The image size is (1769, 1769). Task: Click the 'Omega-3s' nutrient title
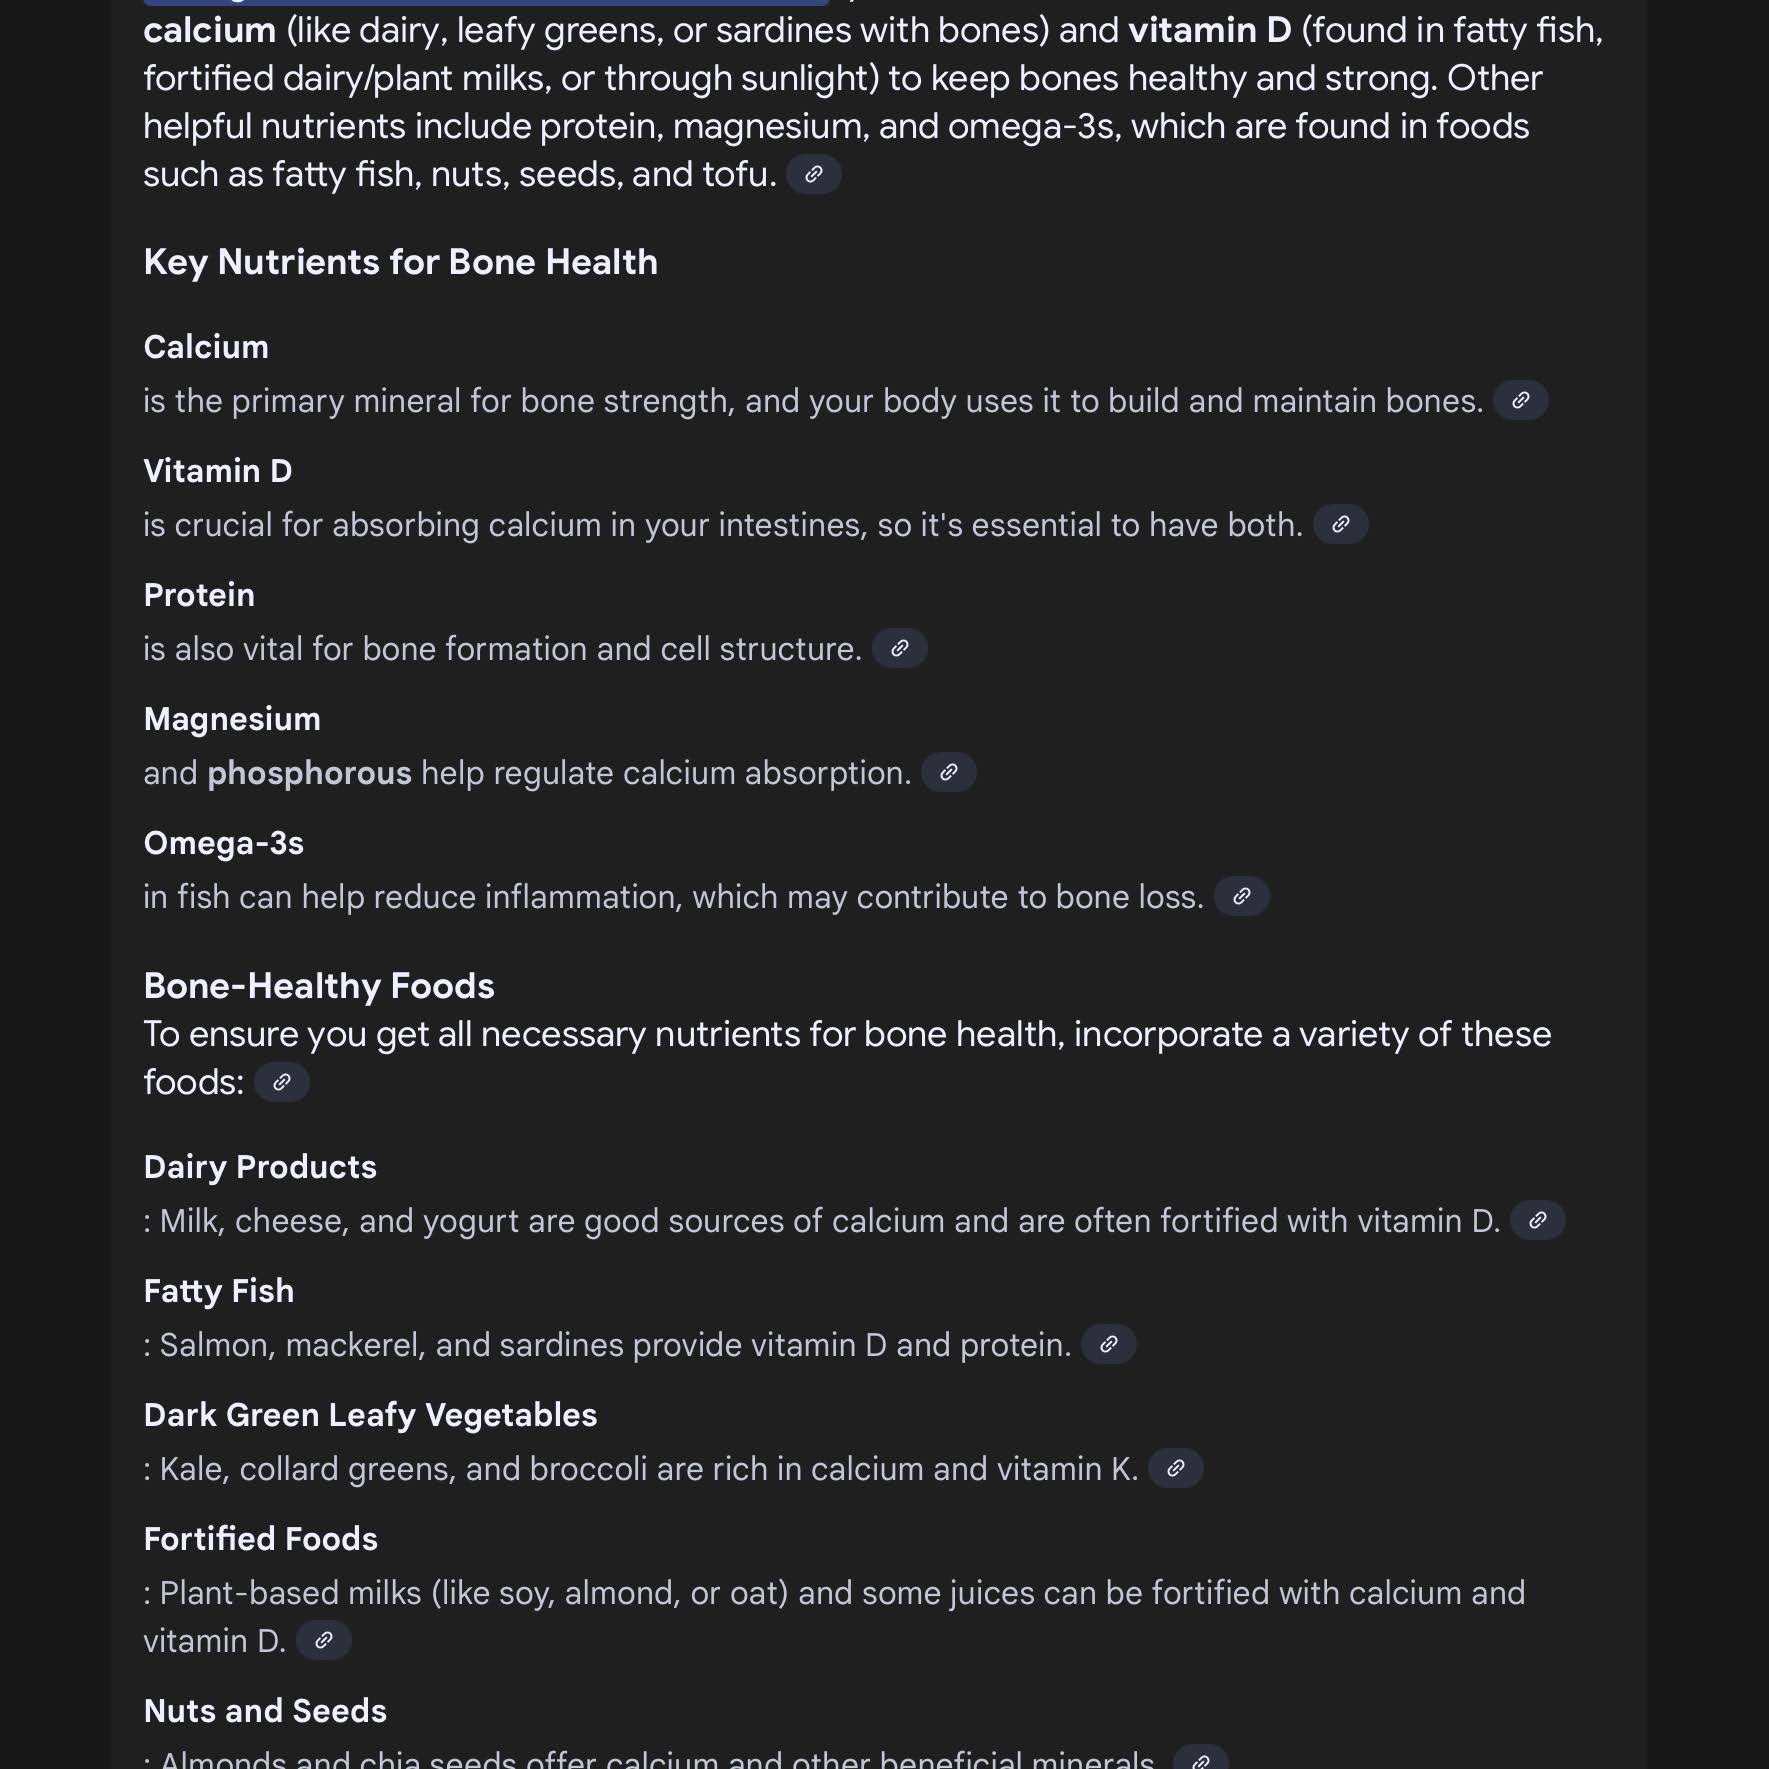[224, 843]
